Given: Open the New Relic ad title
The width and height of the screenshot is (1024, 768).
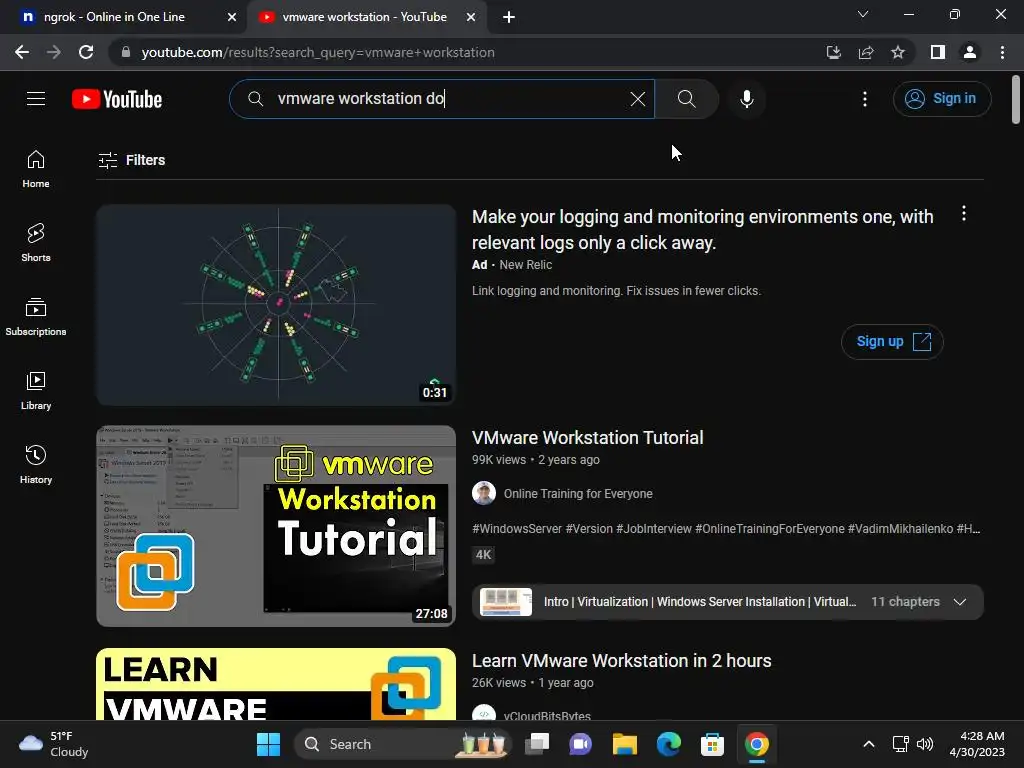Looking at the screenshot, I should pos(702,230).
